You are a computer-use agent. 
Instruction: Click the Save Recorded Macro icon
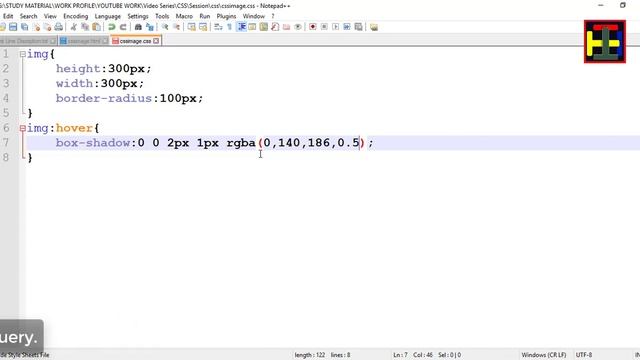[358, 27]
